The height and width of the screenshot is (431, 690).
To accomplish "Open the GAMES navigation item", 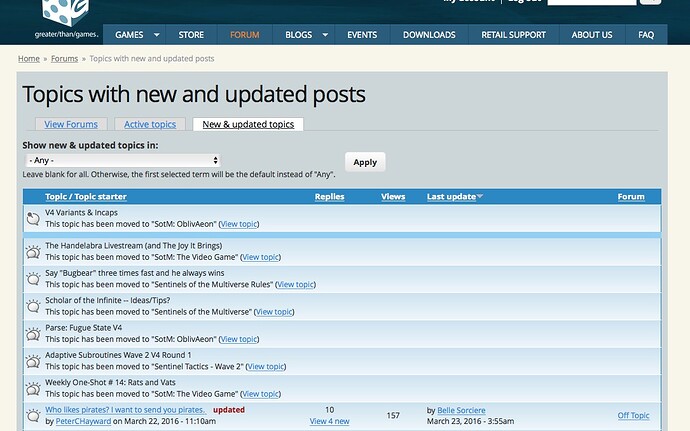I will tap(129, 35).
